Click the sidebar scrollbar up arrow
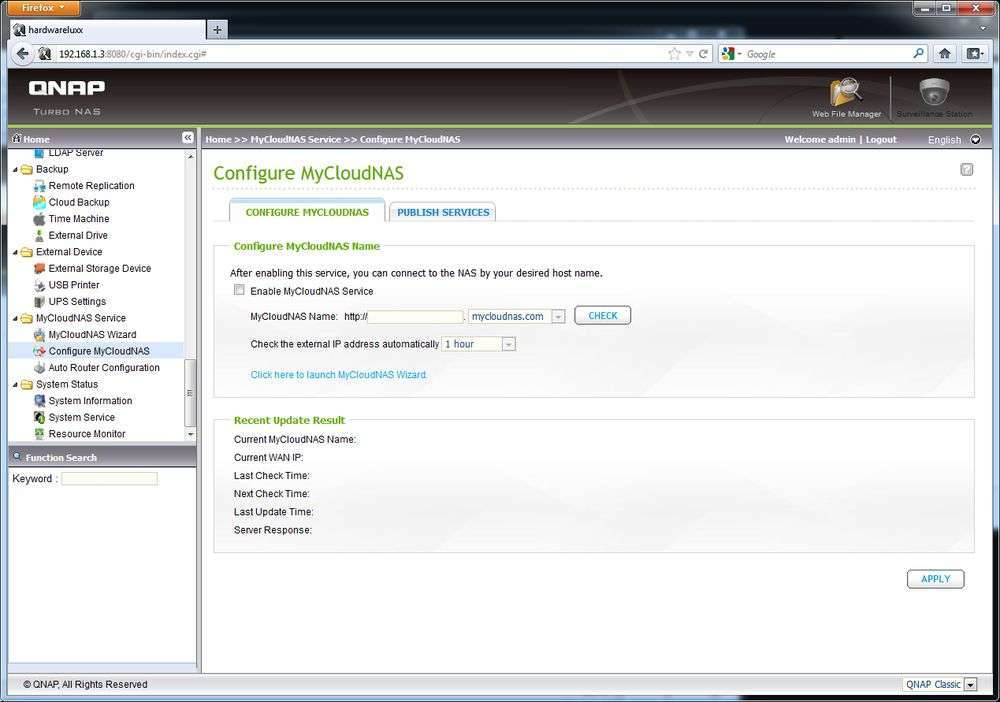The image size is (1000, 702). click(190, 156)
